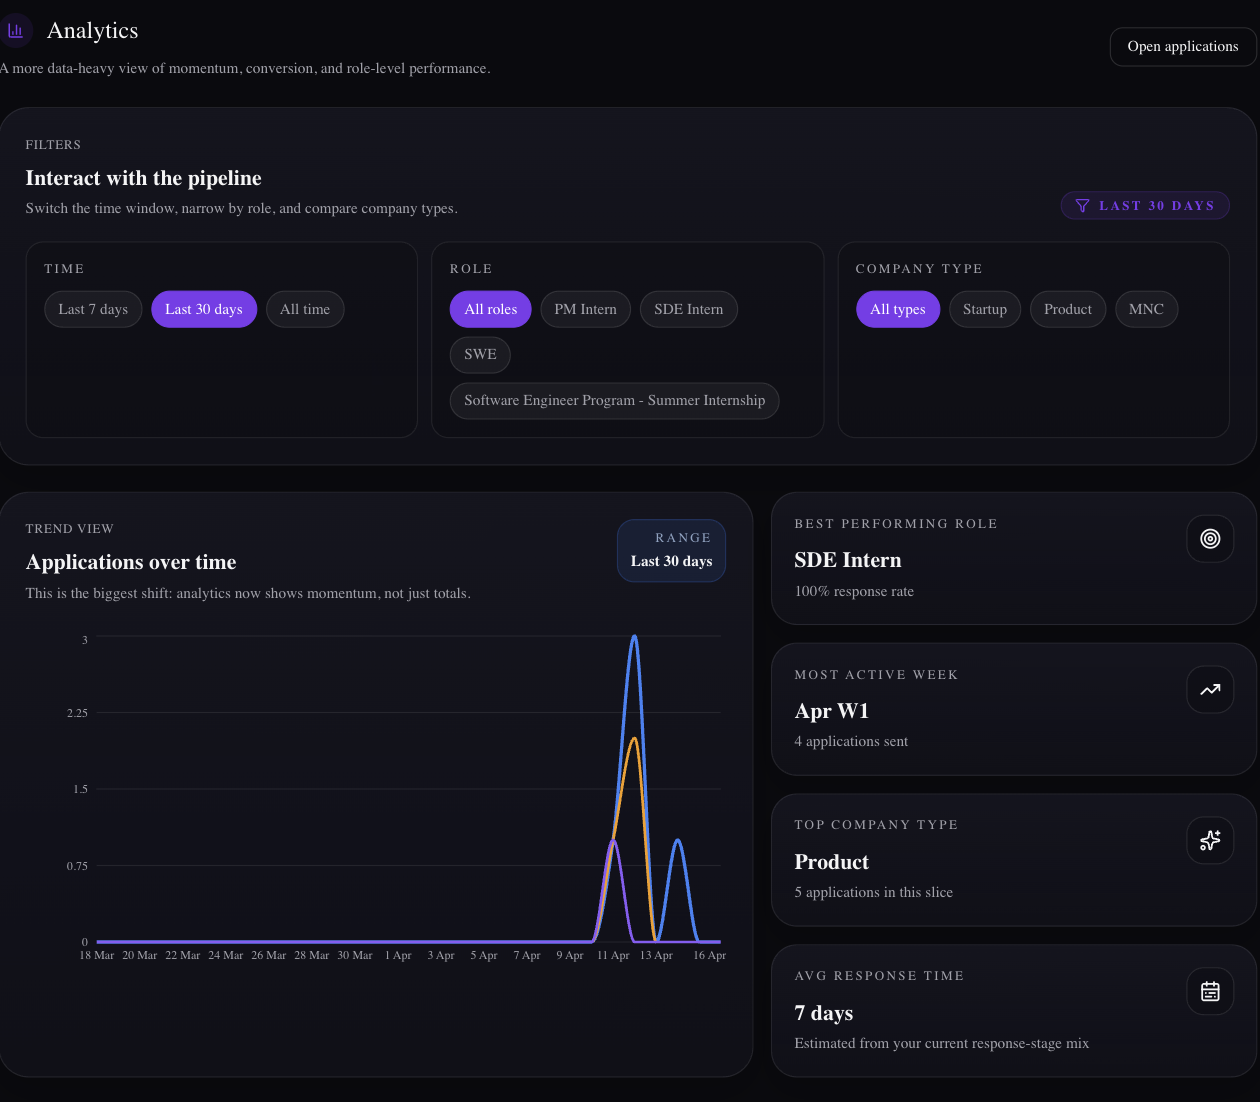Image resolution: width=1260 pixels, height=1102 pixels.
Task: Click the LAST 30 DAYS filter badge label
Action: [1157, 206]
